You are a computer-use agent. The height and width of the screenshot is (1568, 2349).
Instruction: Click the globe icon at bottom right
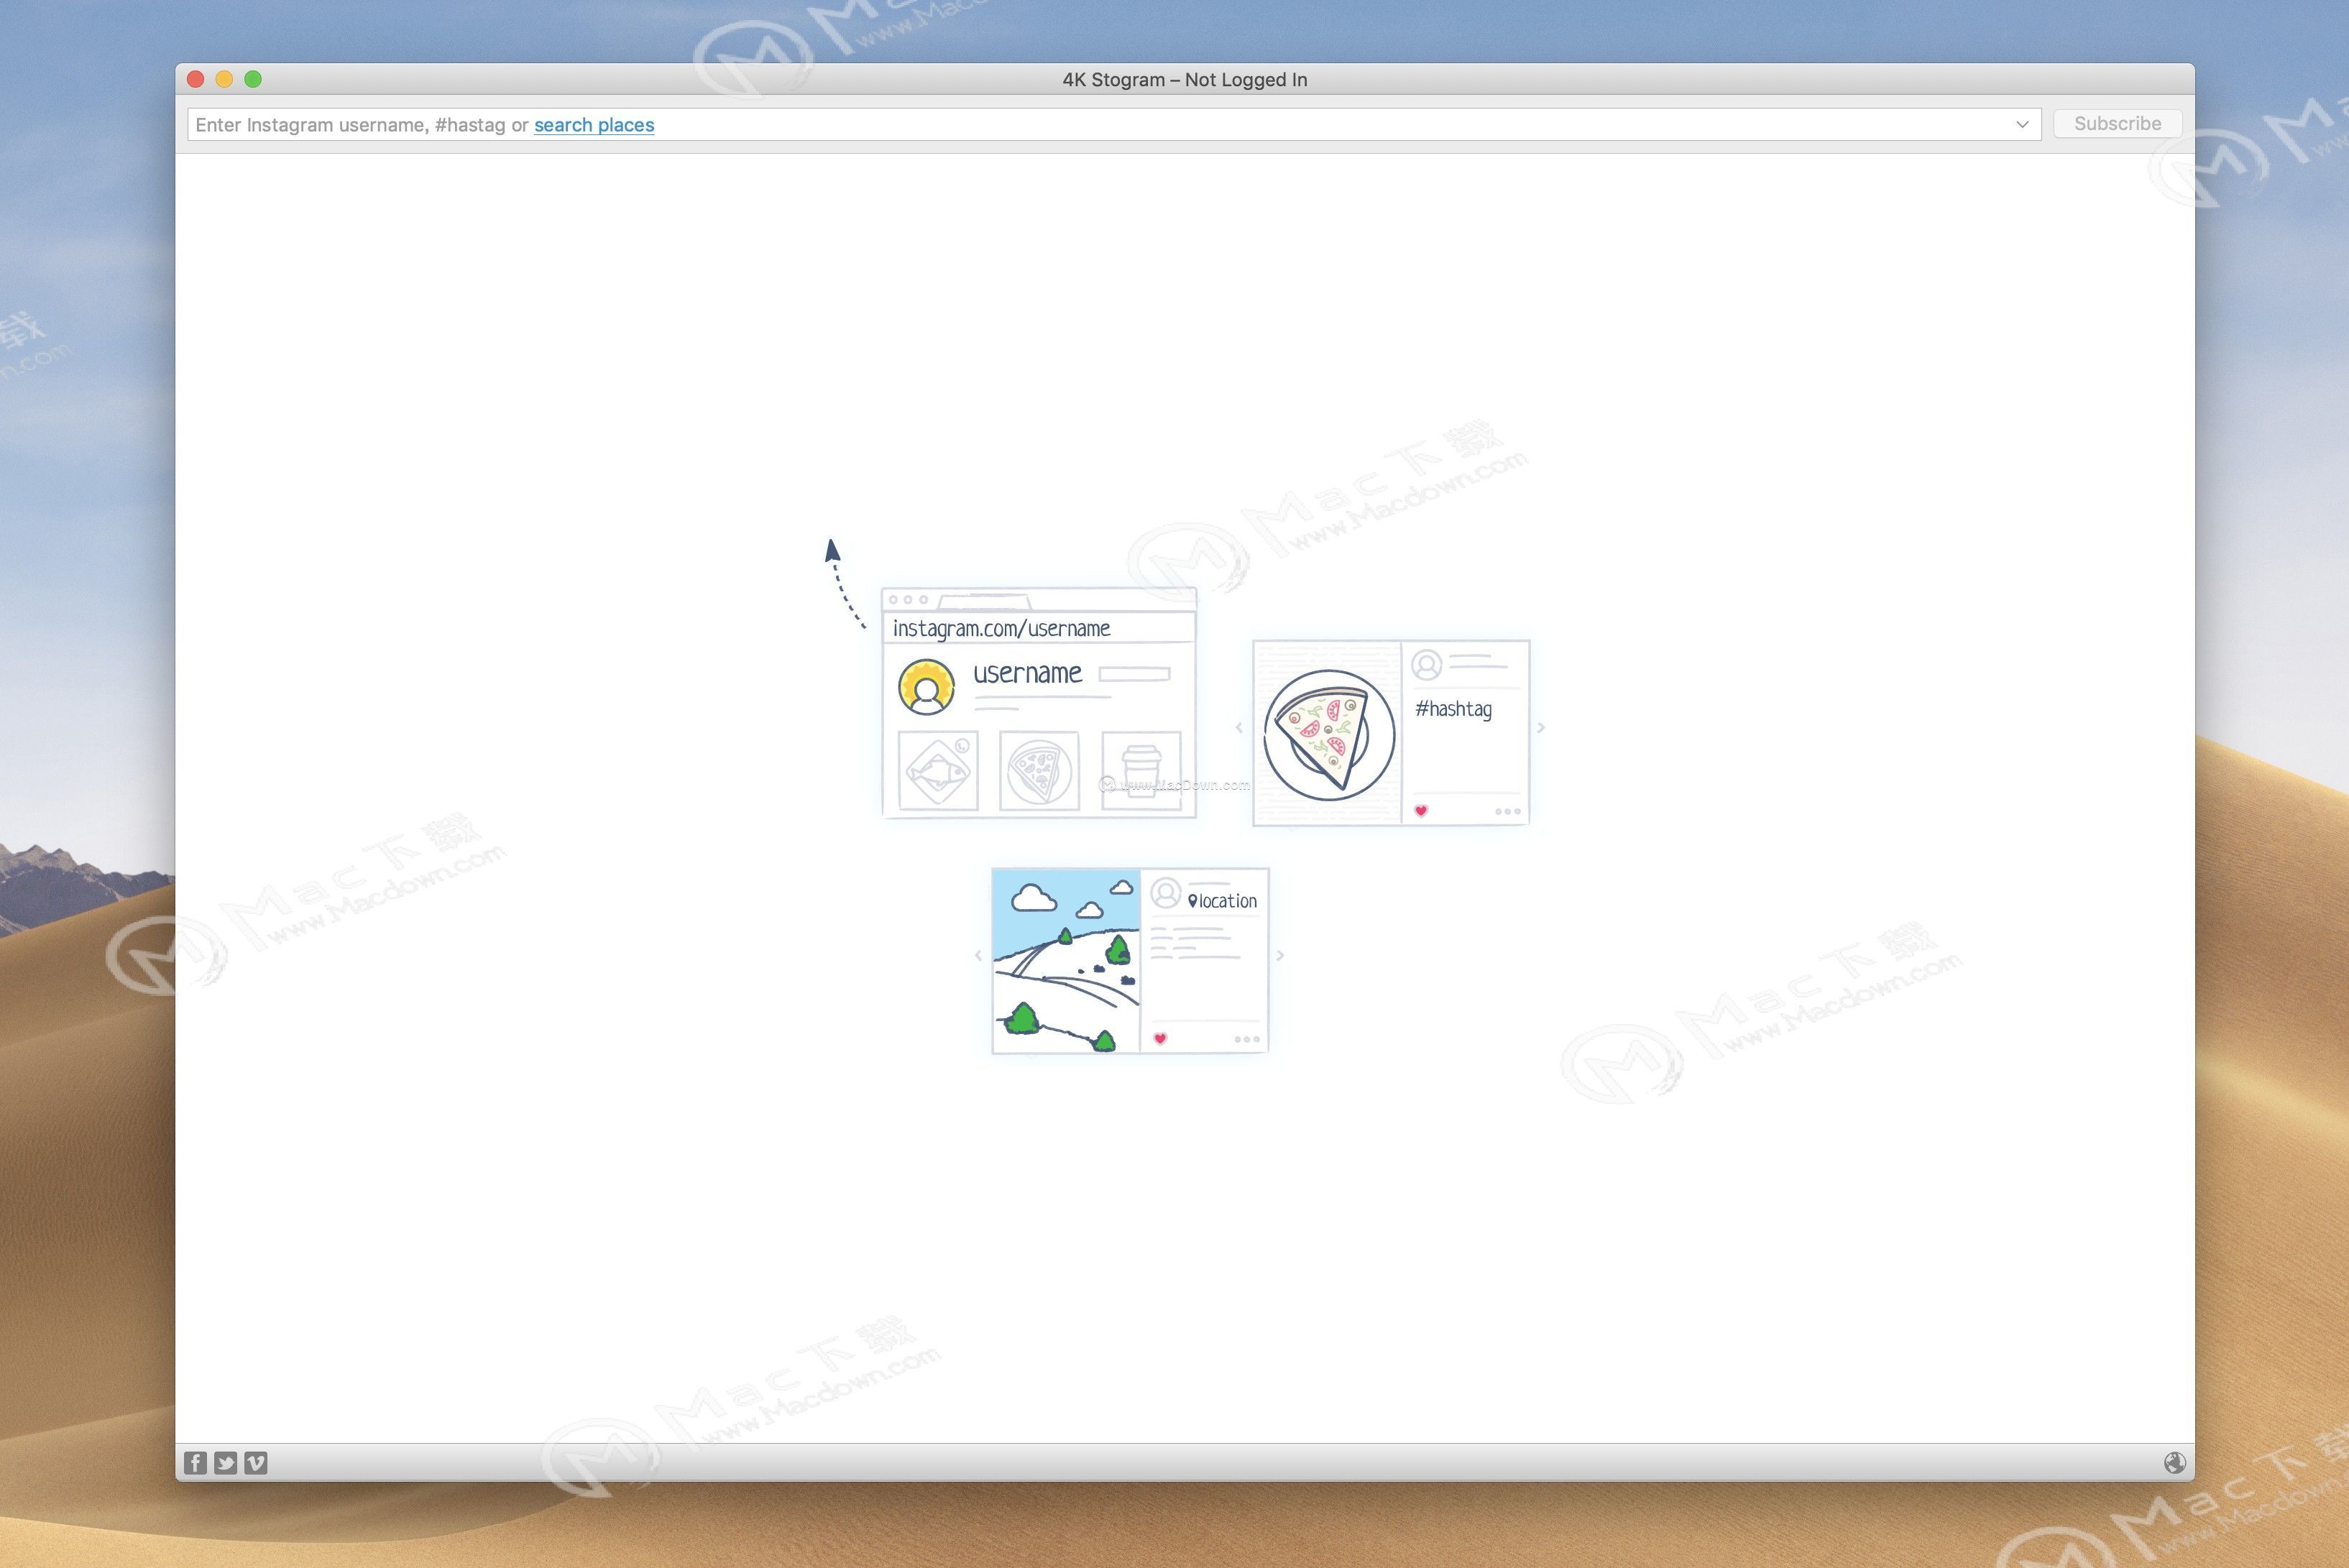[2174, 1463]
